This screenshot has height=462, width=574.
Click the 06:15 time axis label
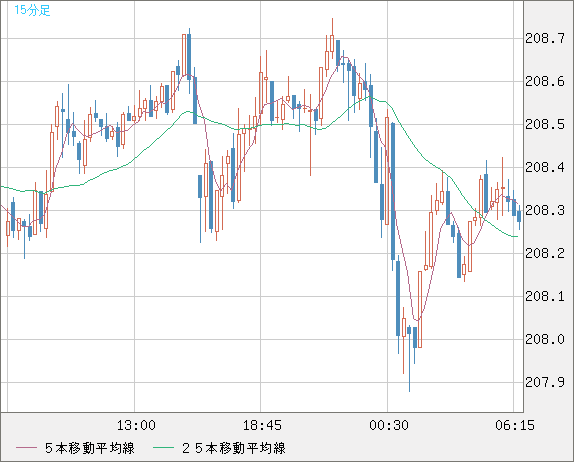pyautogui.click(x=515, y=425)
